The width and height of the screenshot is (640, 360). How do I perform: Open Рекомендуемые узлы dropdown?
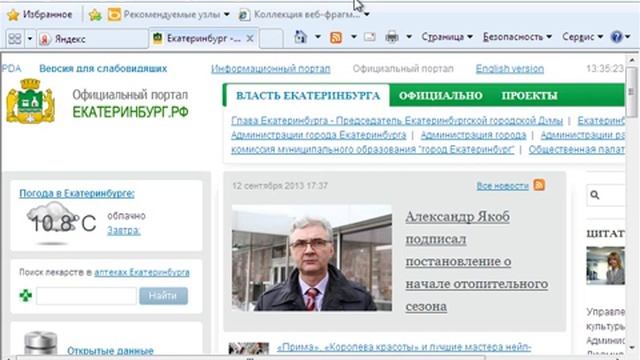pos(169,15)
